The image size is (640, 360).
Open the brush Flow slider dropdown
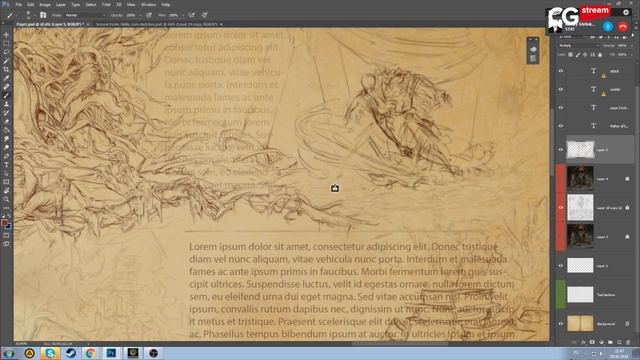pyautogui.click(x=182, y=15)
